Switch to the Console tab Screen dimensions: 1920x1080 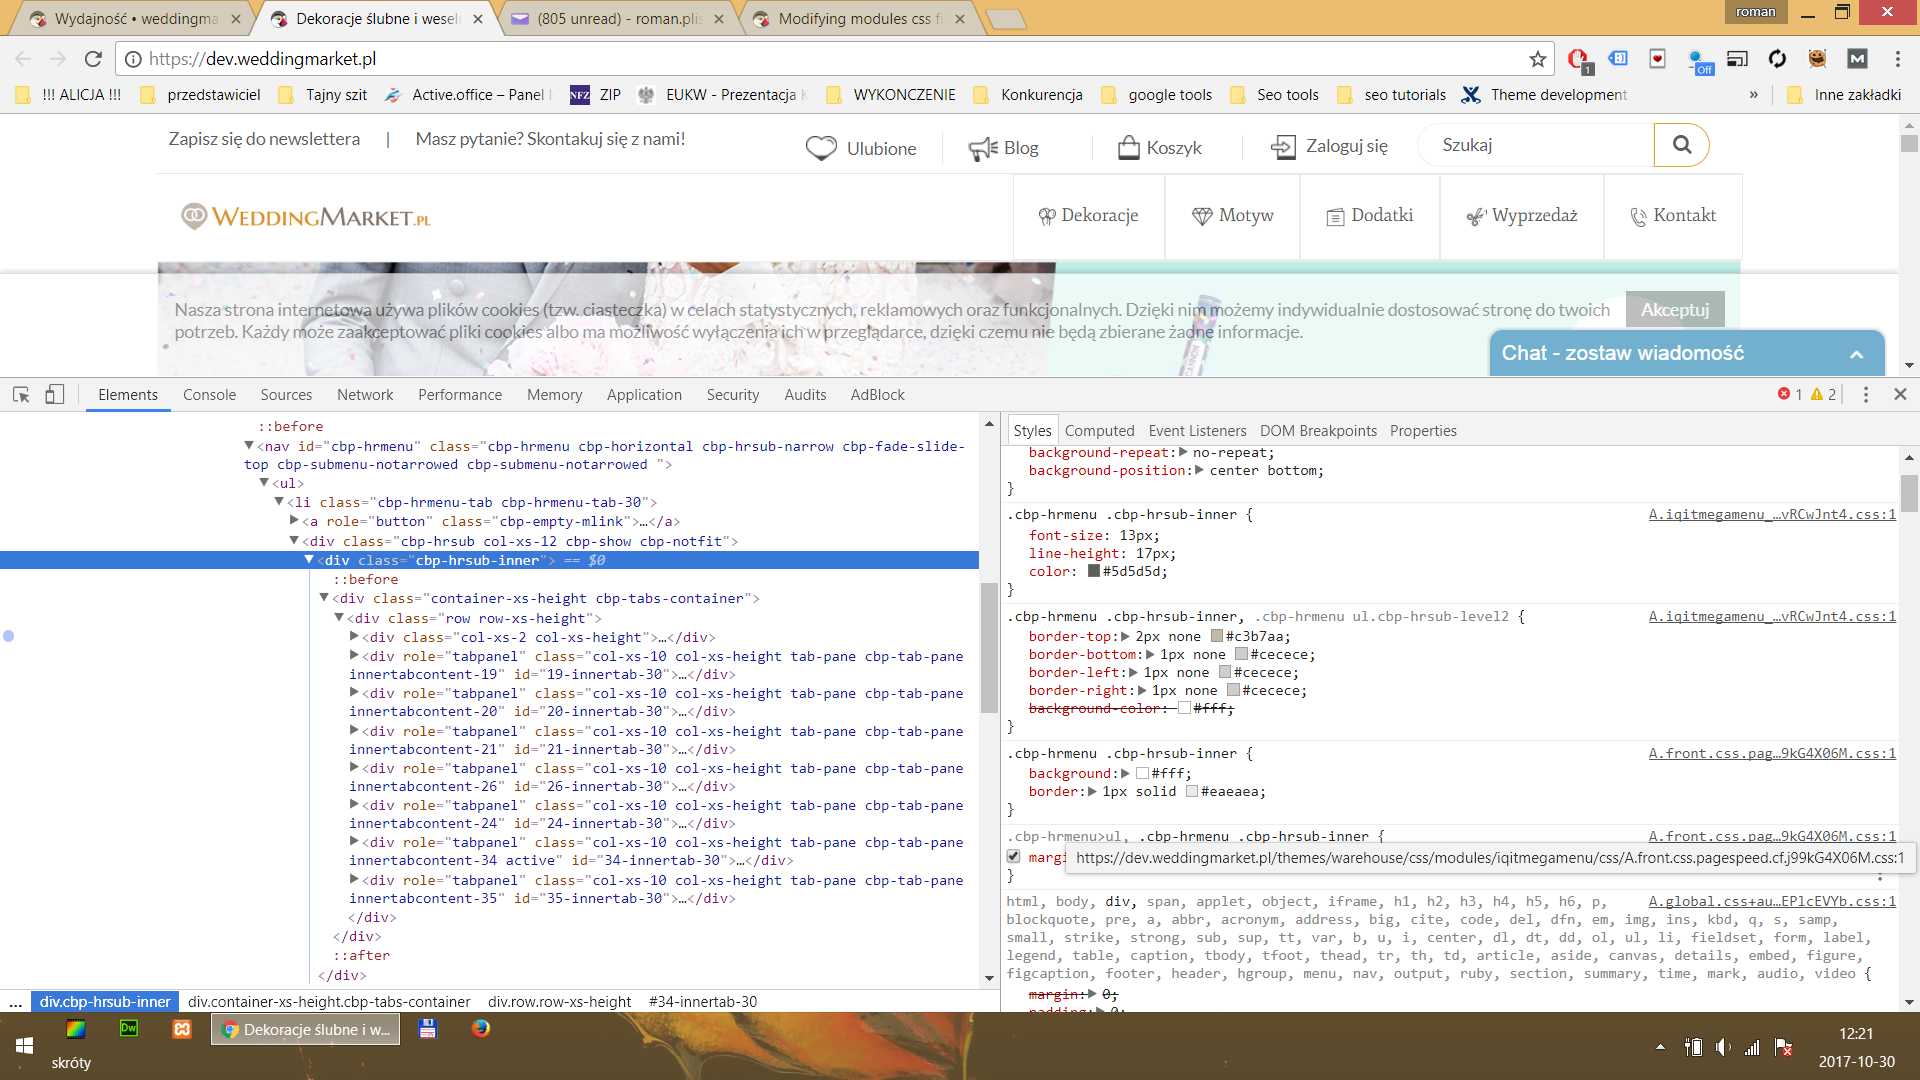(x=209, y=395)
